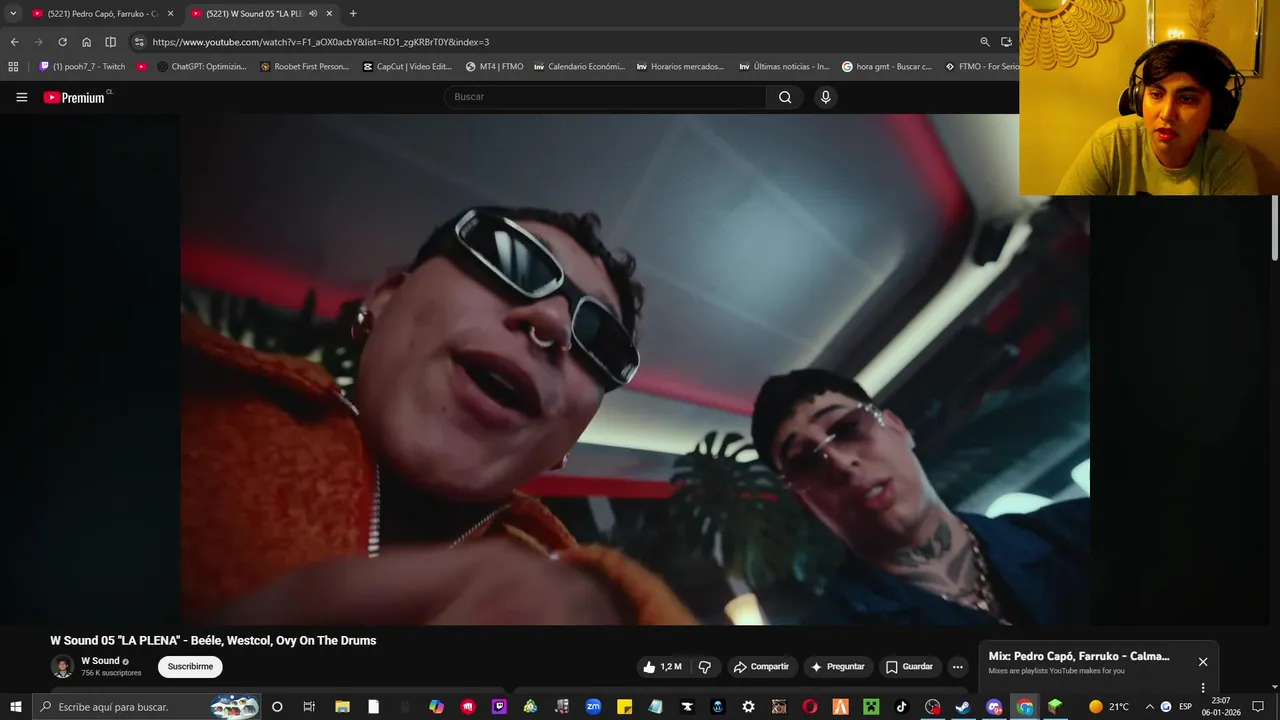Open MT4 | FTMO bookmark

click(x=495, y=67)
